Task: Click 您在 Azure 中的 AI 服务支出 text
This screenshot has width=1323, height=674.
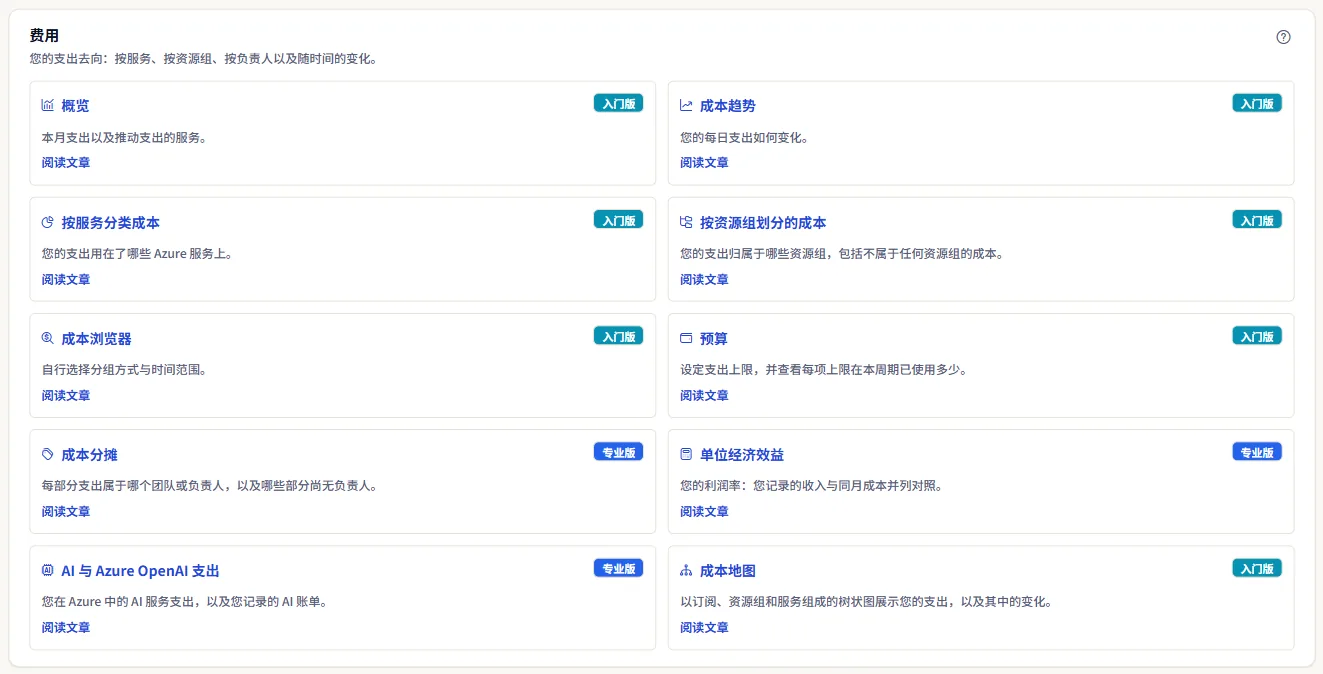Action: pos(184,602)
